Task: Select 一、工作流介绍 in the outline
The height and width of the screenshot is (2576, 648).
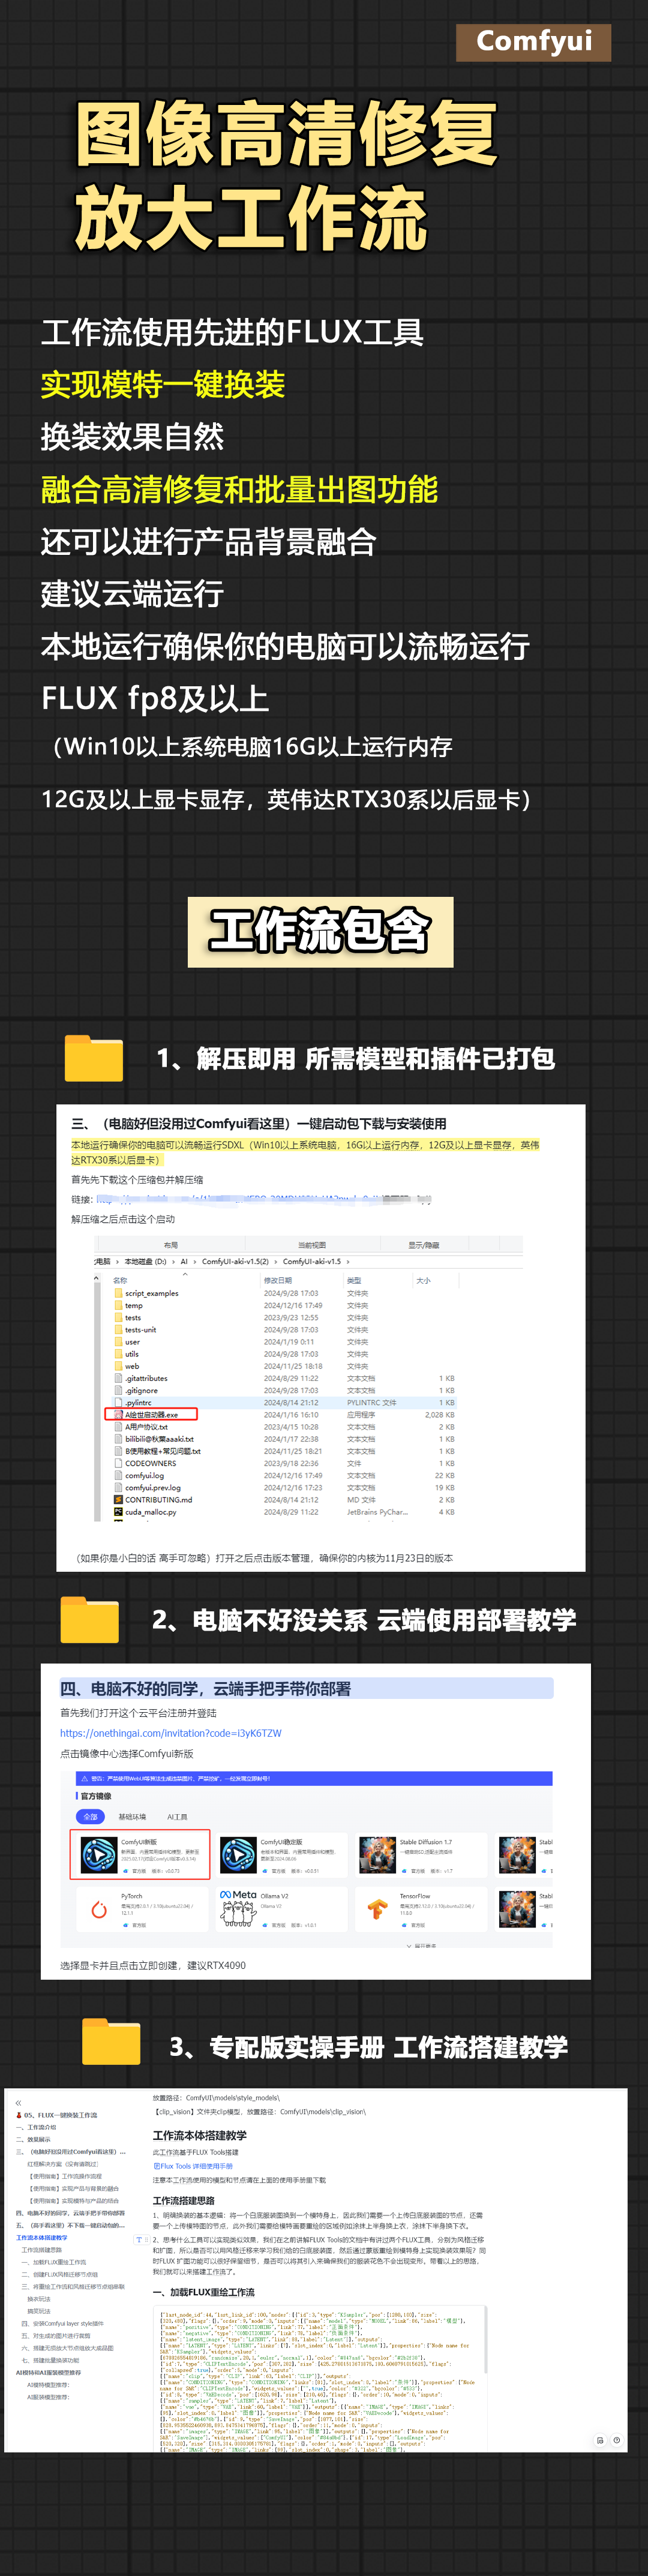Action: tap(37, 2127)
